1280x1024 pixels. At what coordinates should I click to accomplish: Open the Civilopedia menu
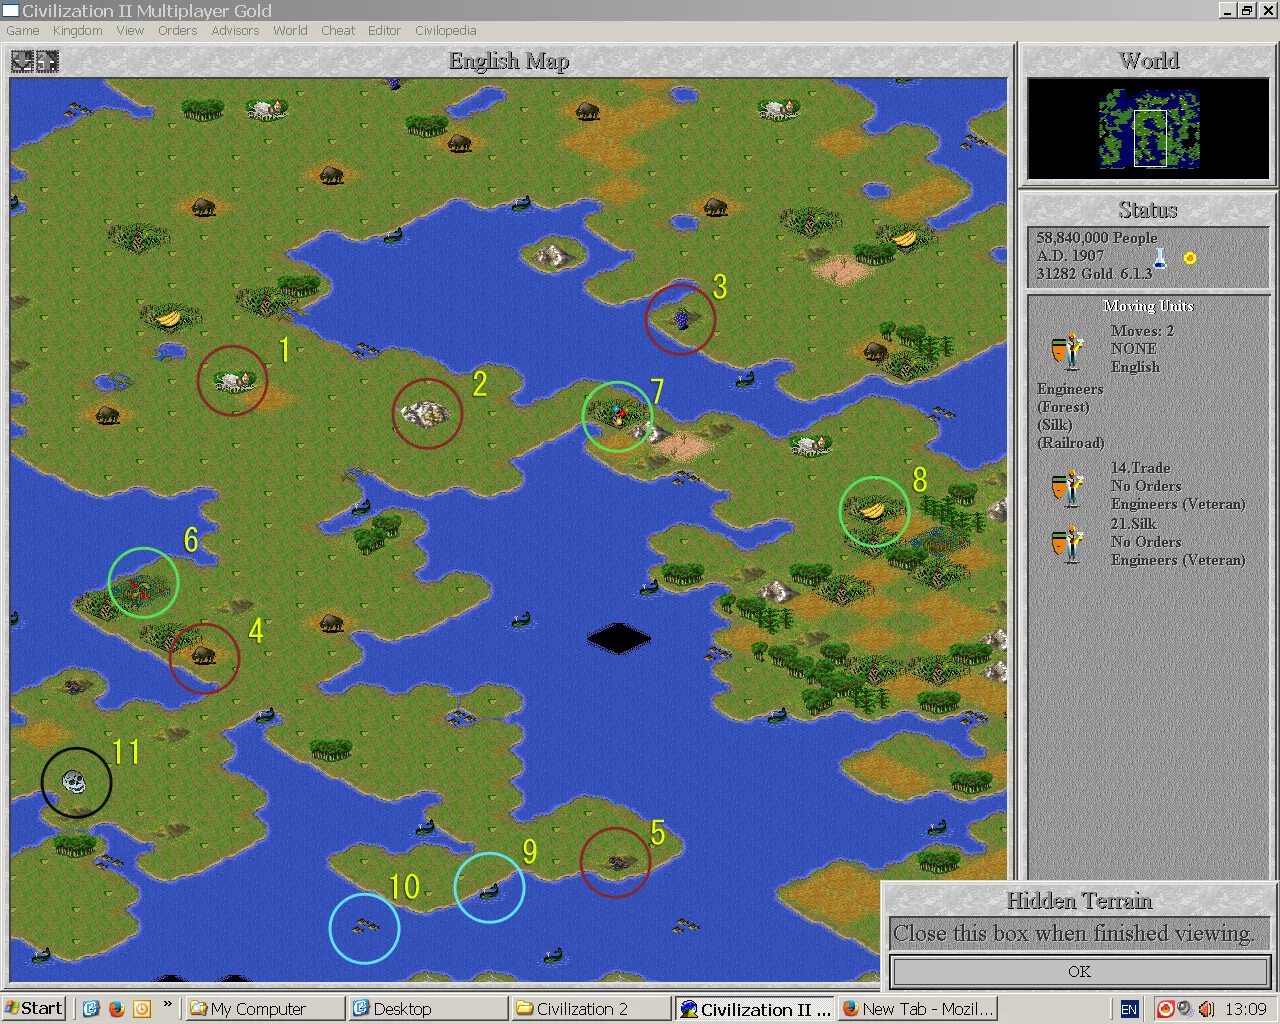pyautogui.click(x=445, y=30)
